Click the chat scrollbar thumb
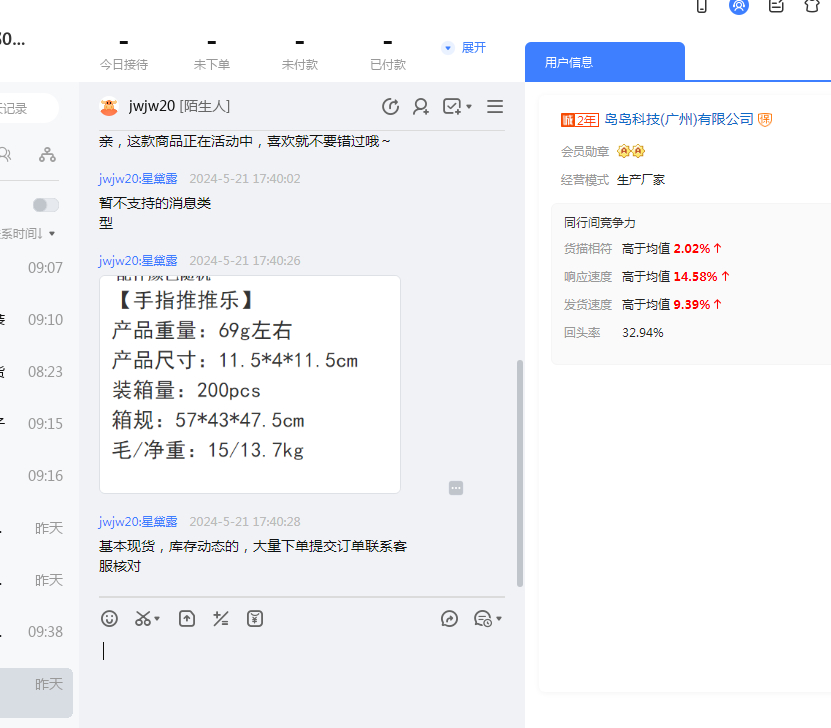Viewport: 831px width, 728px height. pyautogui.click(x=518, y=470)
